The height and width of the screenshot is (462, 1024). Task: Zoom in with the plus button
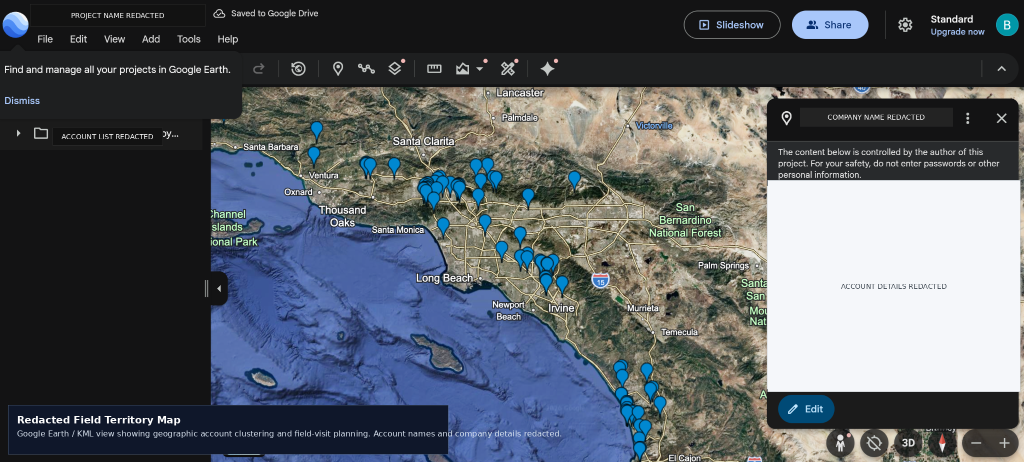(1004, 443)
